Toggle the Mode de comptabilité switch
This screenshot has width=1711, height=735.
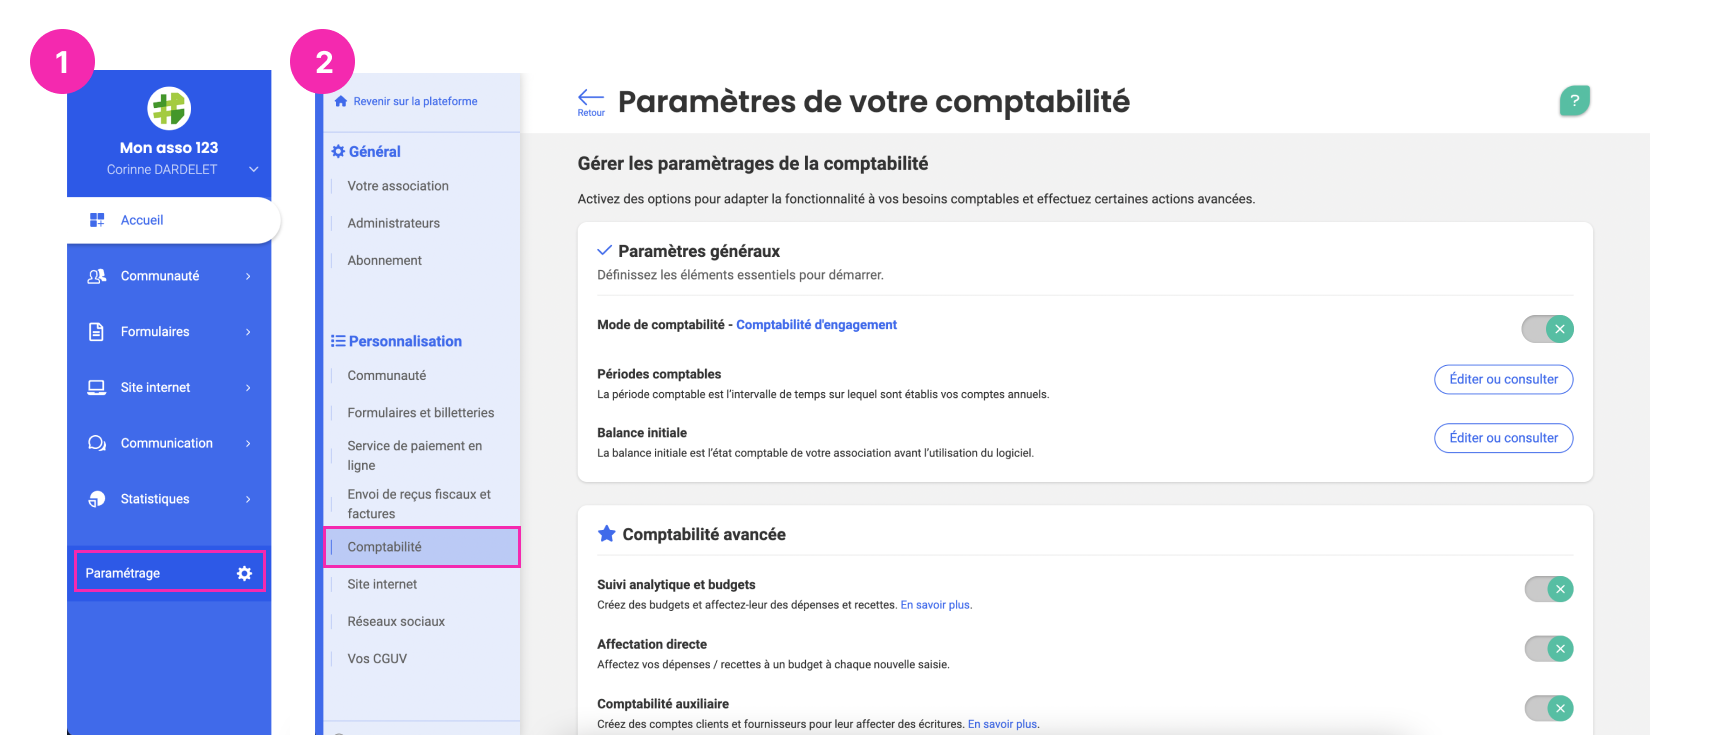[1547, 329]
